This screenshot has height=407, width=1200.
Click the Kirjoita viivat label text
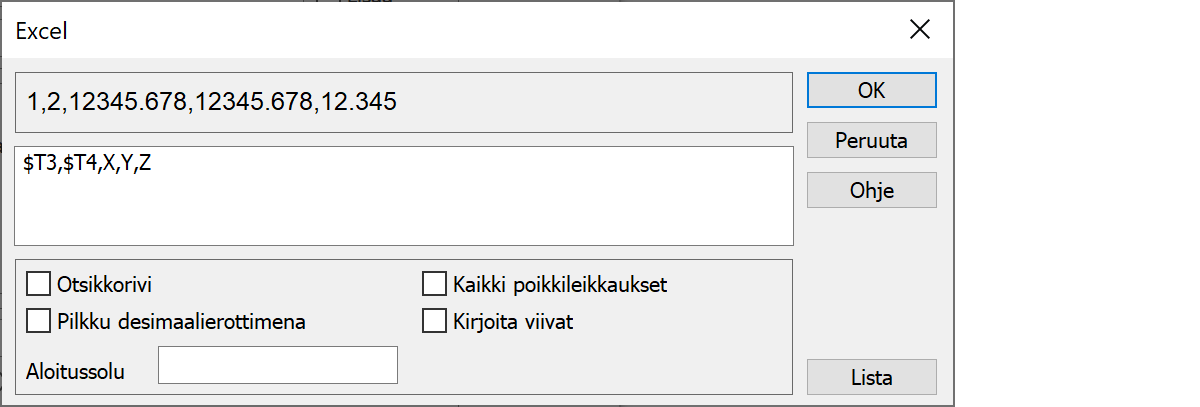(x=514, y=322)
